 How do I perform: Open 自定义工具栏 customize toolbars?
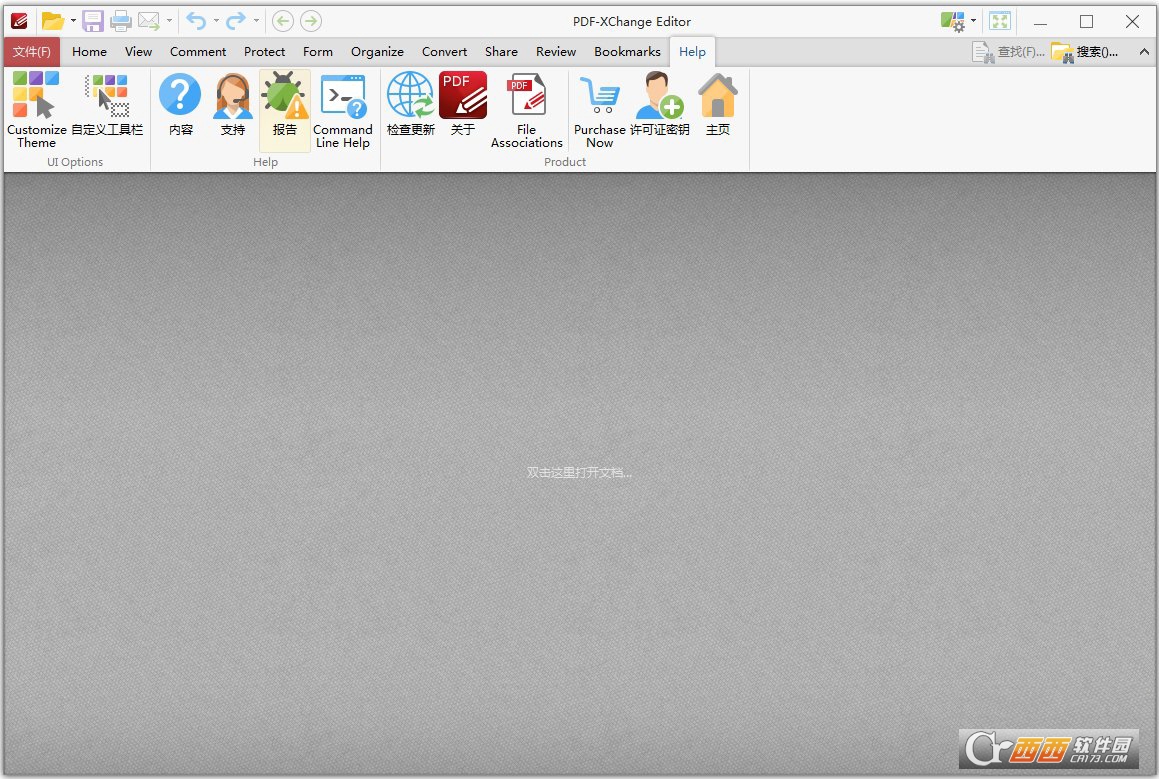tap(107, 104)
